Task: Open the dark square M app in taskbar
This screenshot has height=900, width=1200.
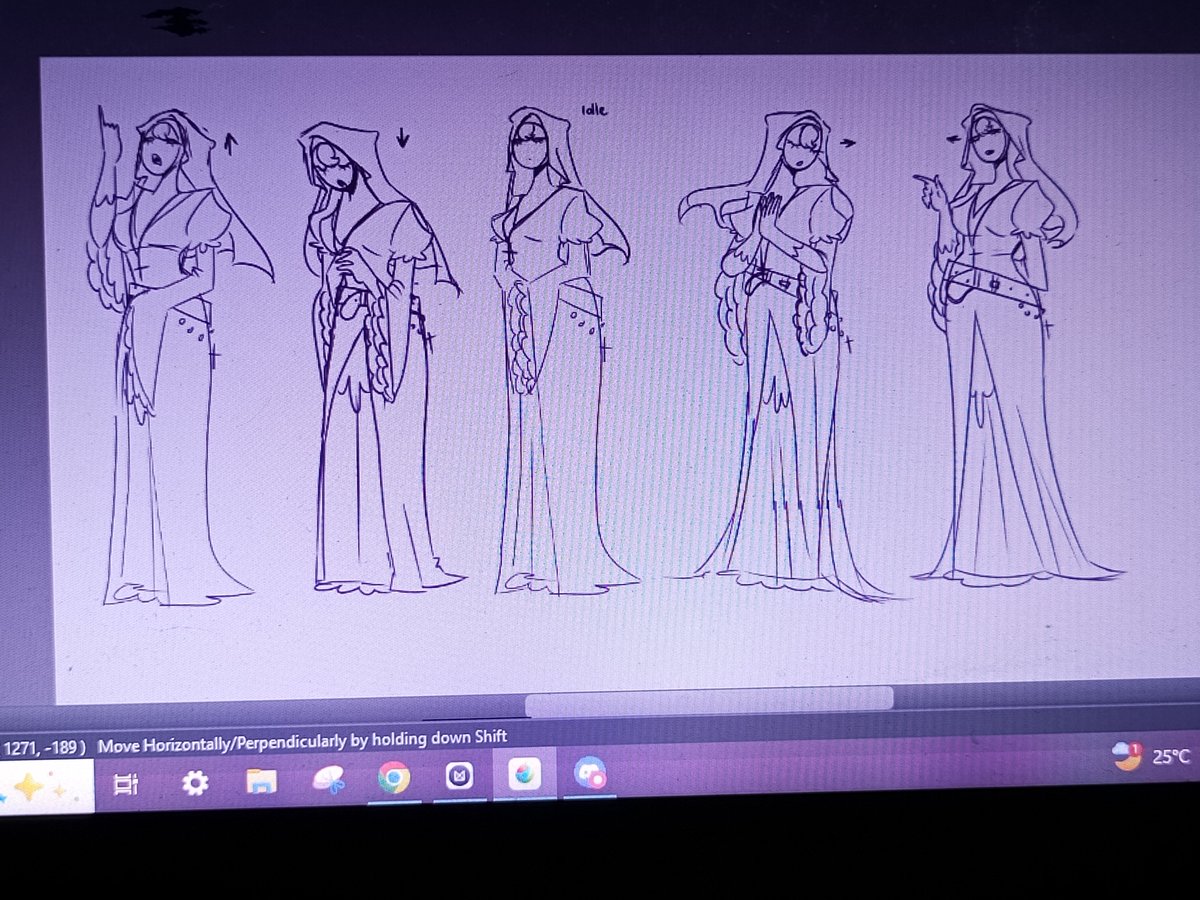Action: 459,776
